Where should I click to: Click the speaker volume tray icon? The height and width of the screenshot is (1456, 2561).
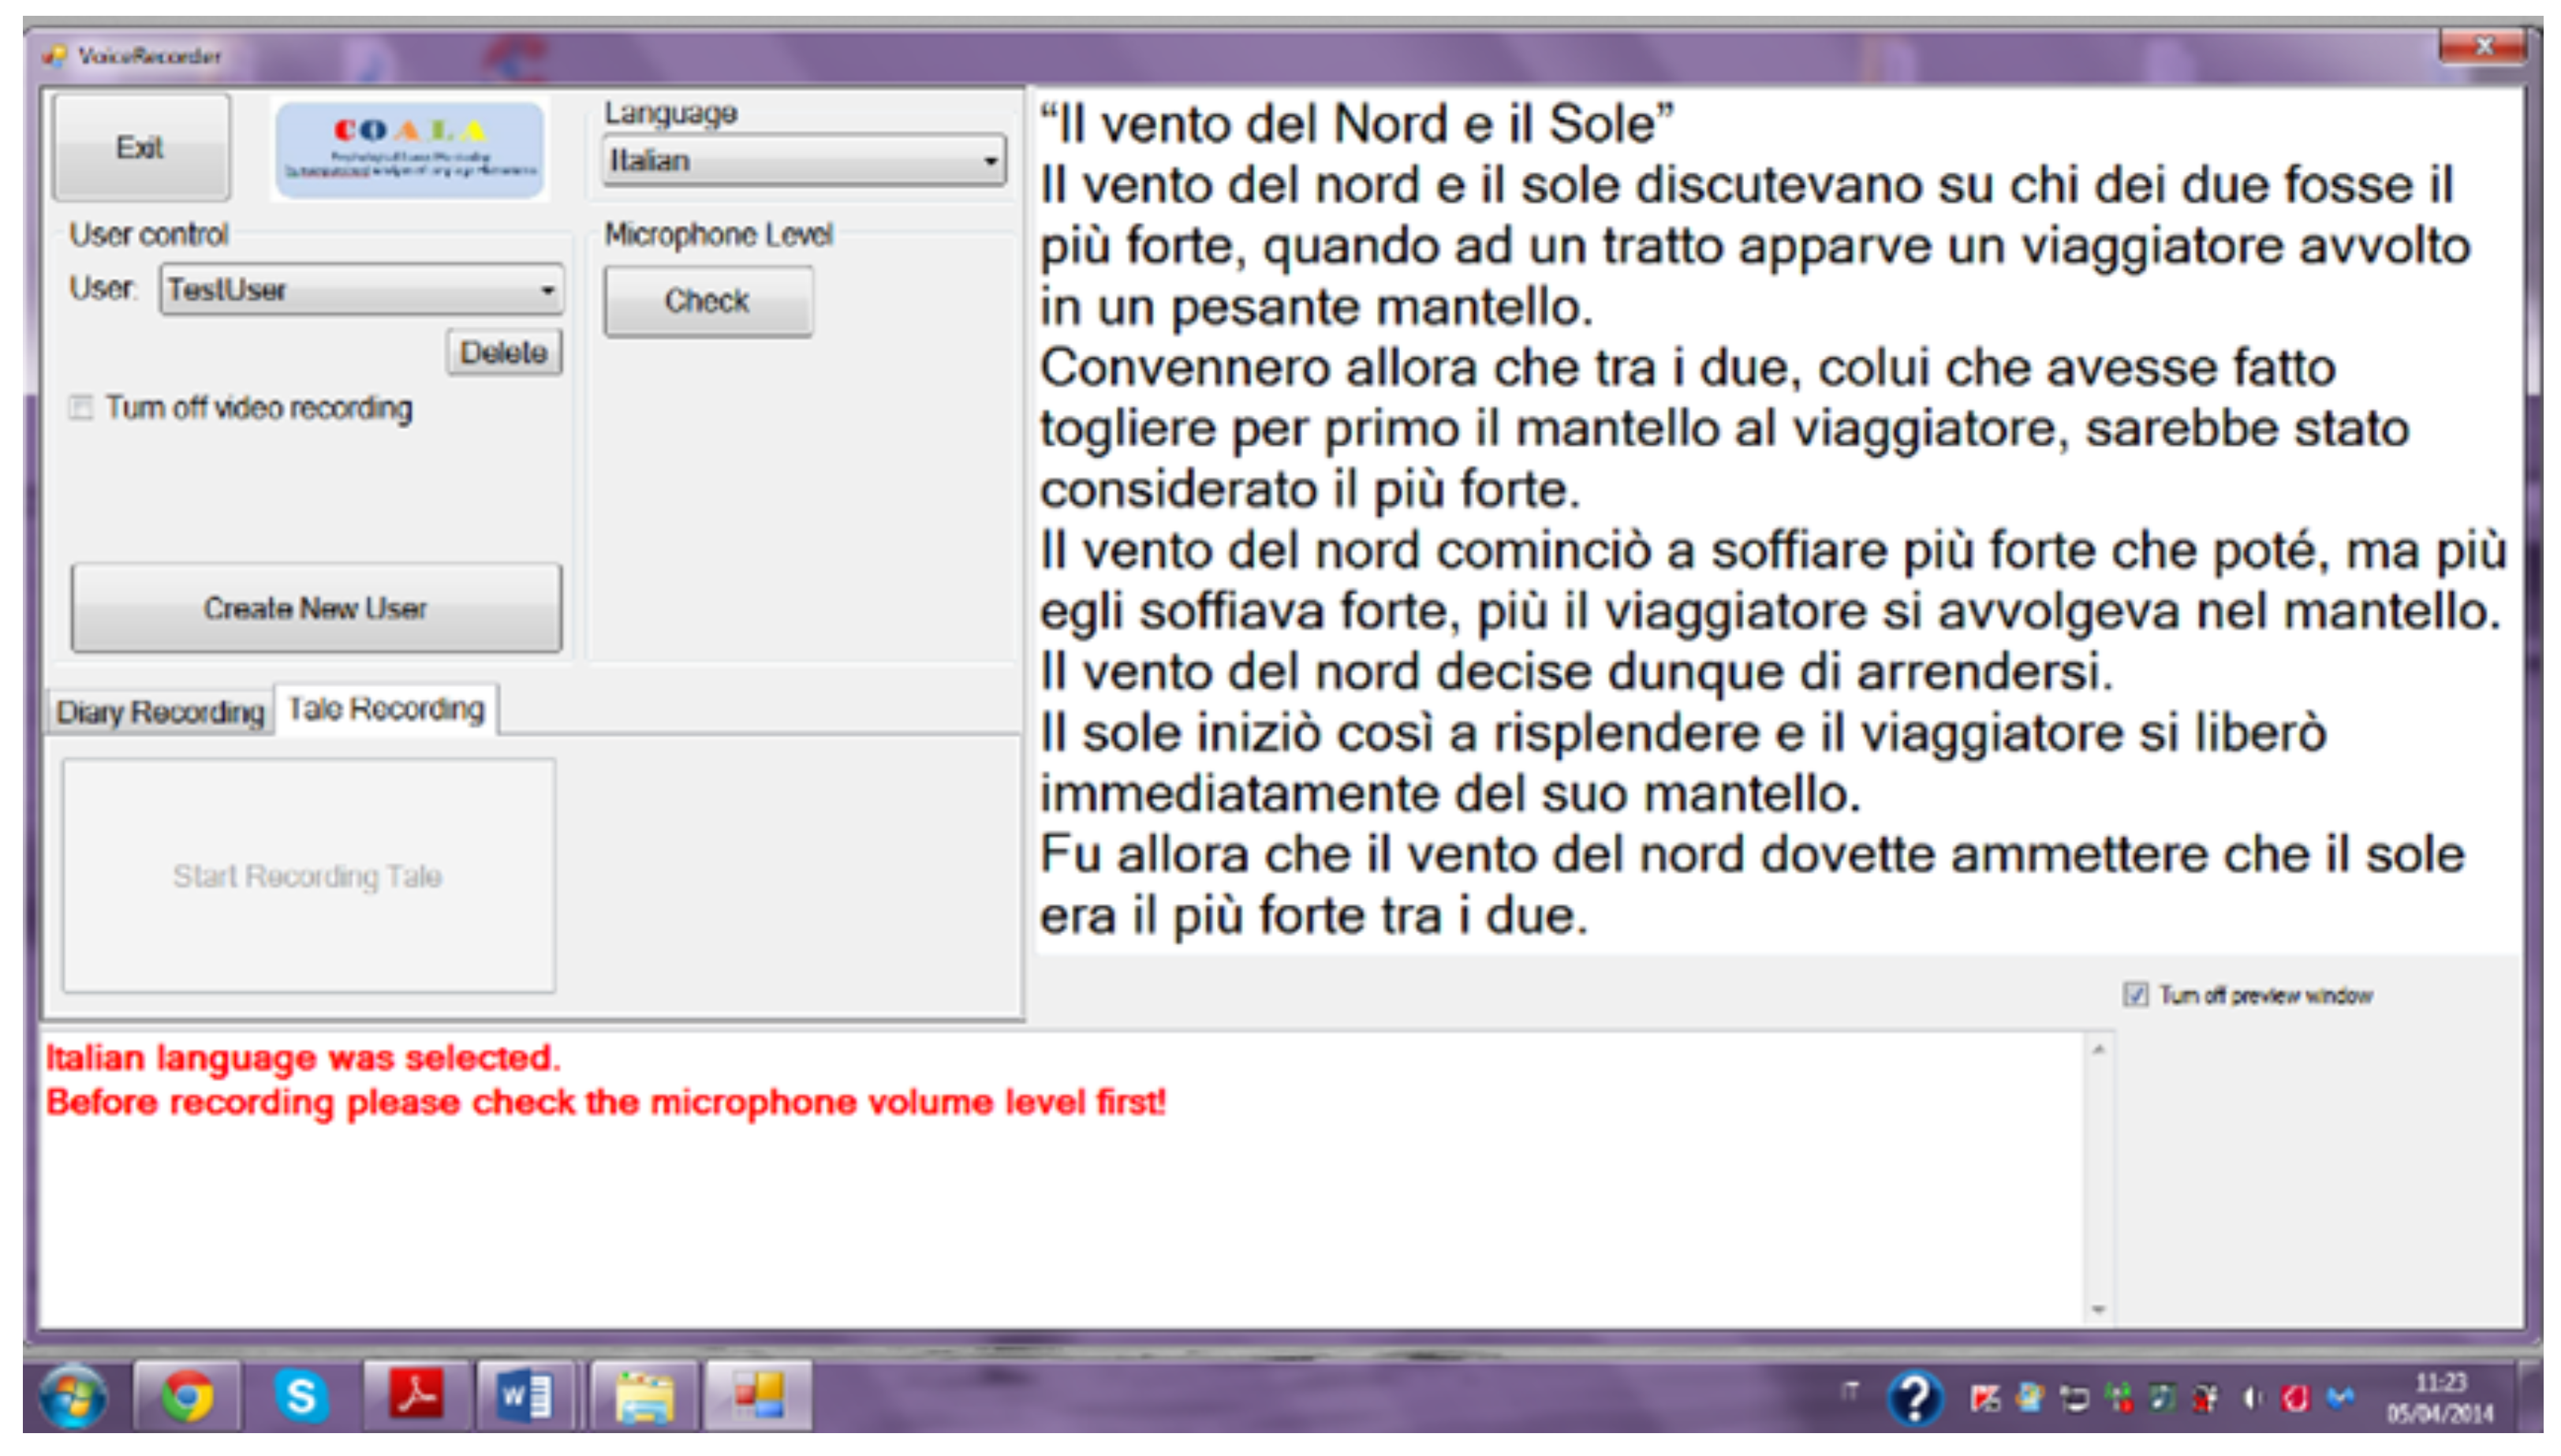(2251, 1398)
